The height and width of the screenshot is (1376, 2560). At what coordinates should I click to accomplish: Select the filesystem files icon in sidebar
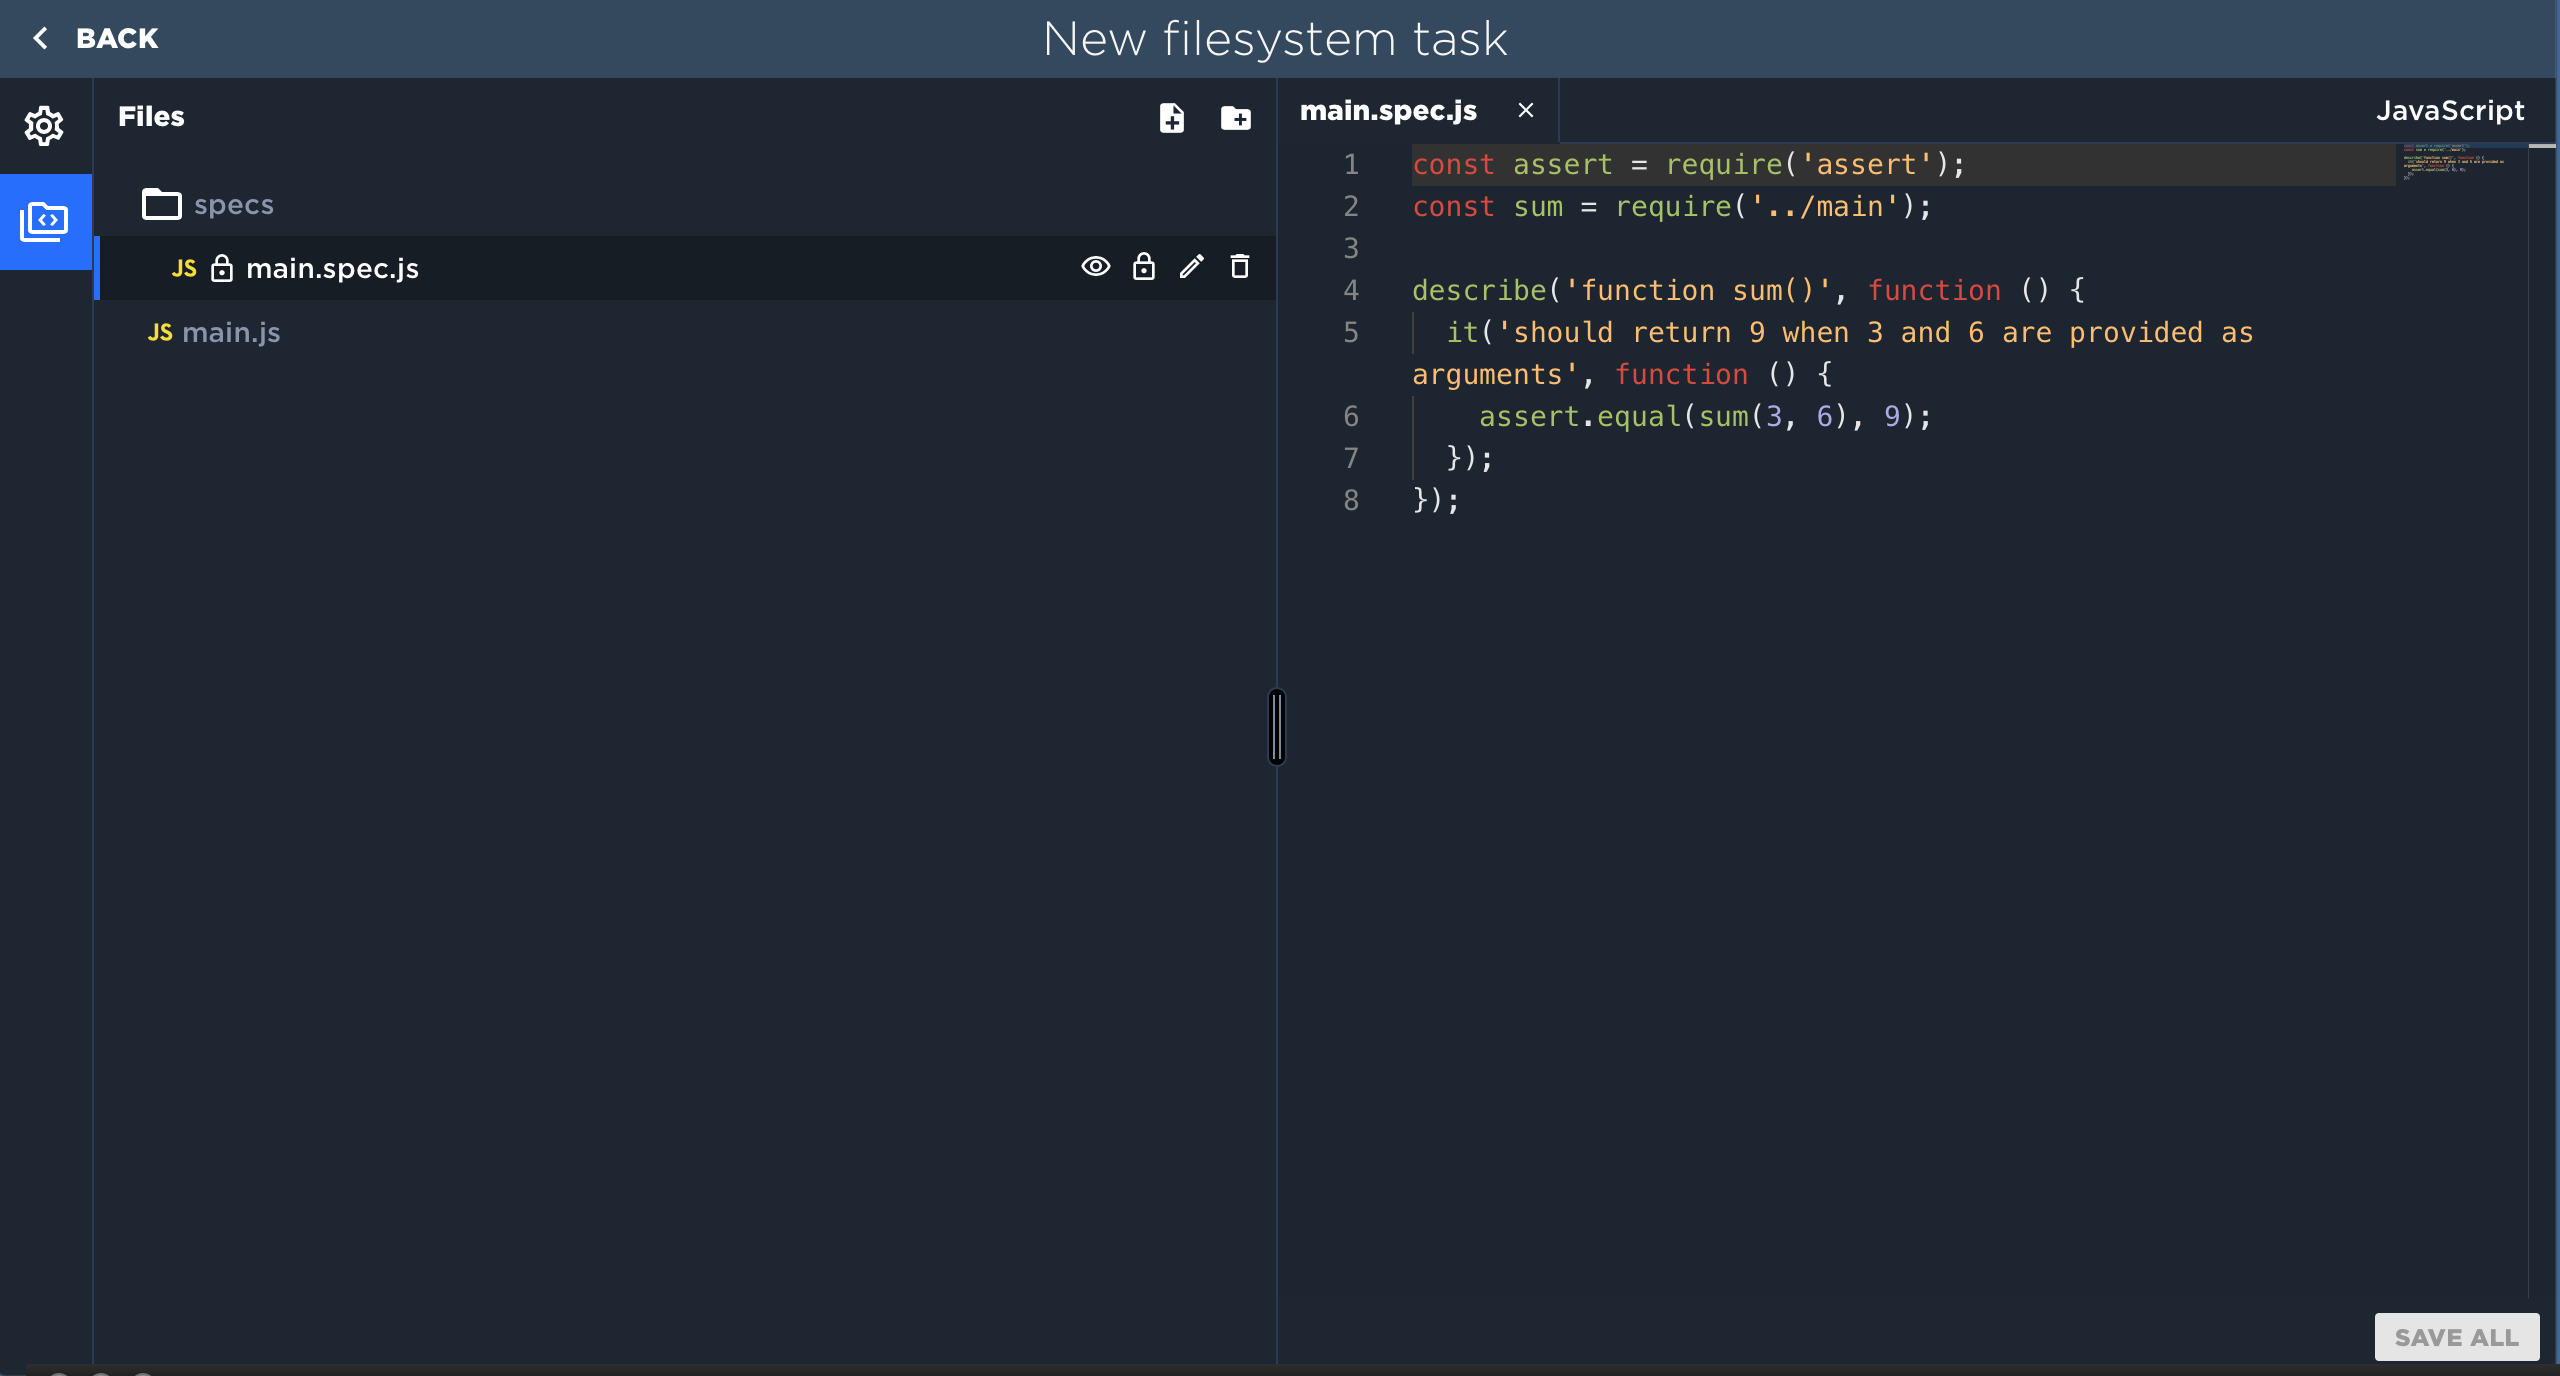(x=45, y=222)
